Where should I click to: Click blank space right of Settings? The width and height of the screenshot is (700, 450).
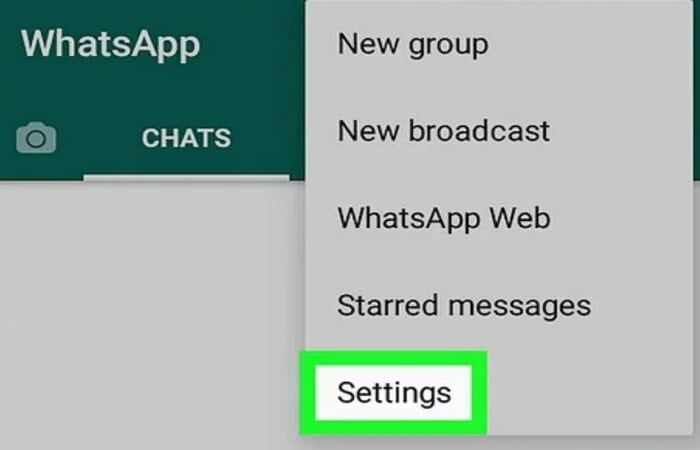point(589,393)
